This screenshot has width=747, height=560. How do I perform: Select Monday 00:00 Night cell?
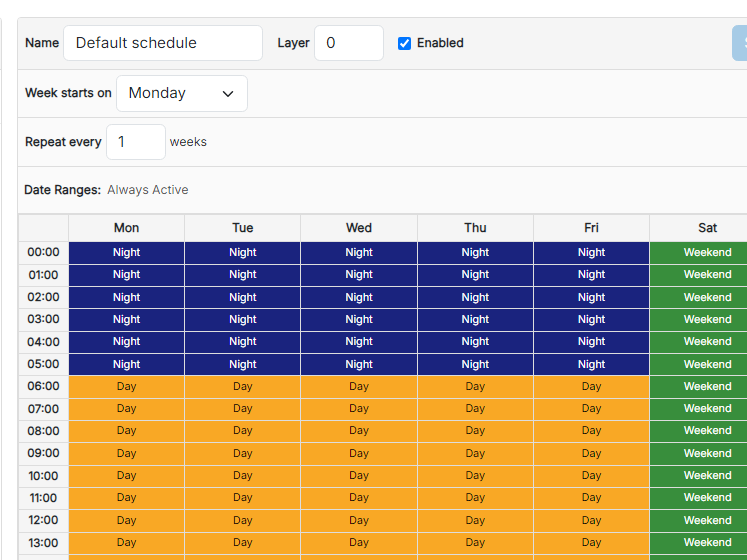click(x=126, y=253)
